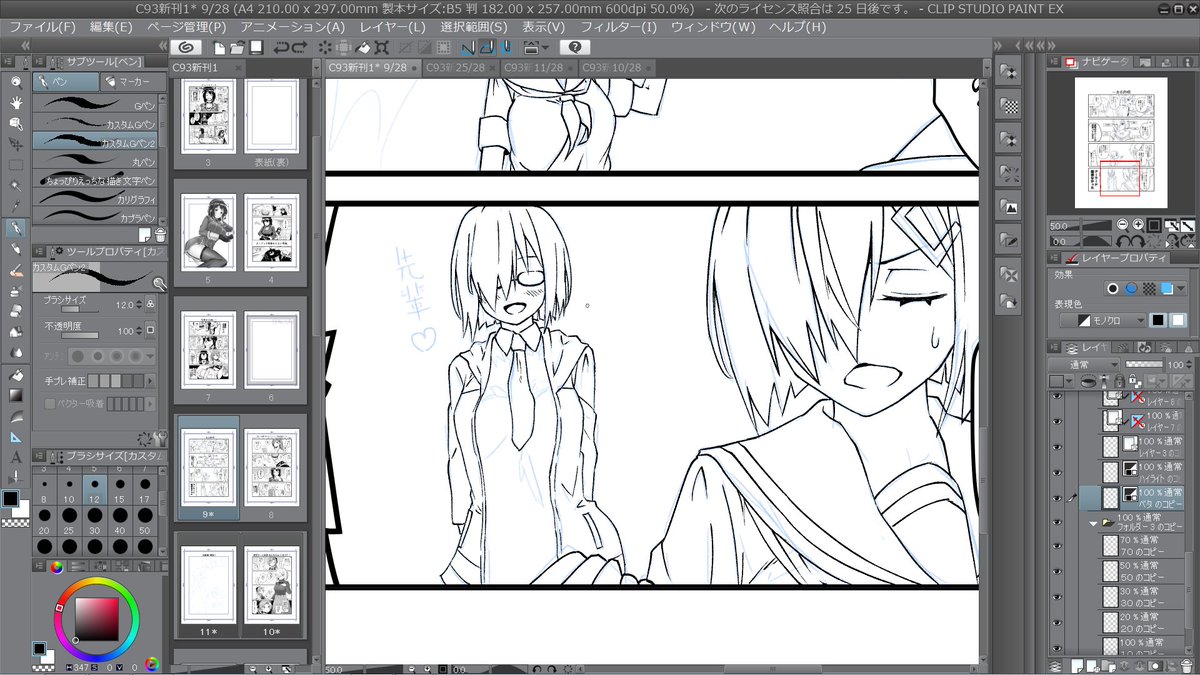Open the material folder with checkerboard icon
1200x675 pixels.
coord(1010,104)
